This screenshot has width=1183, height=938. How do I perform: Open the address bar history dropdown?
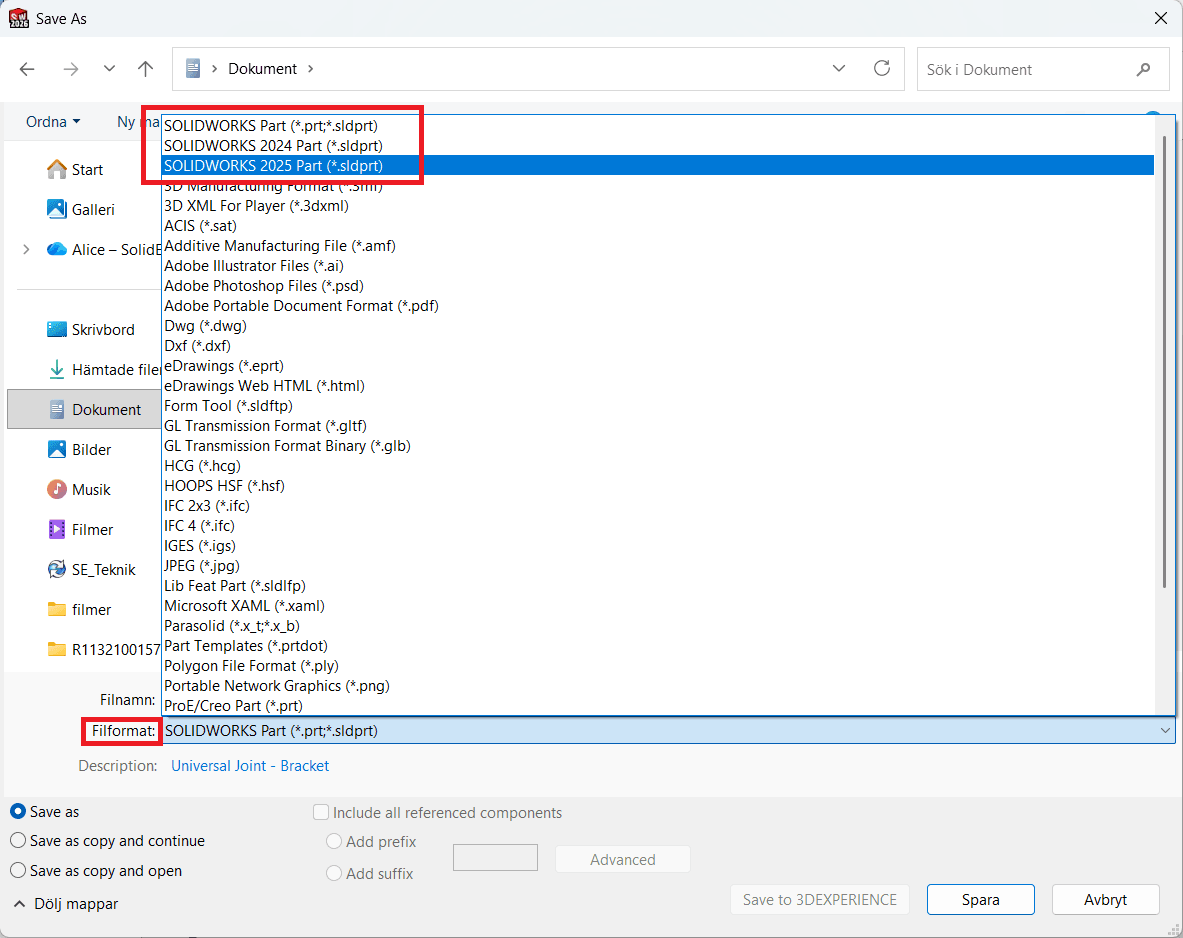pyautogui.click(x=838, y=69)
